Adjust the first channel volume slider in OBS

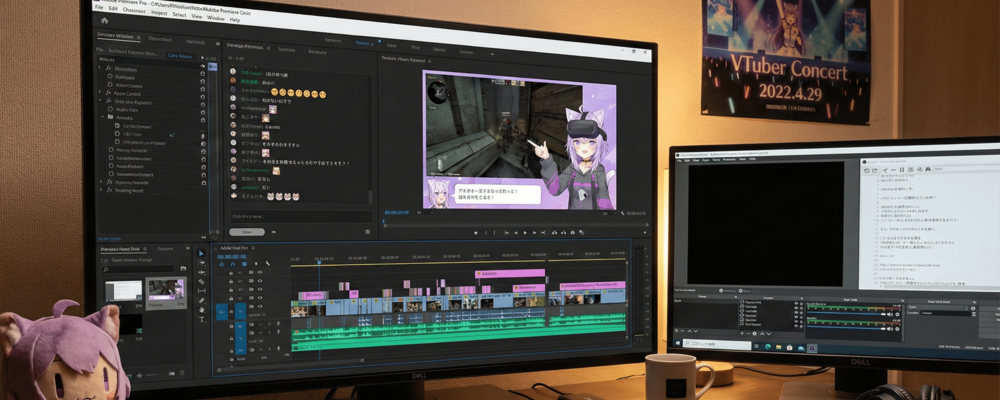click(846, 314)
